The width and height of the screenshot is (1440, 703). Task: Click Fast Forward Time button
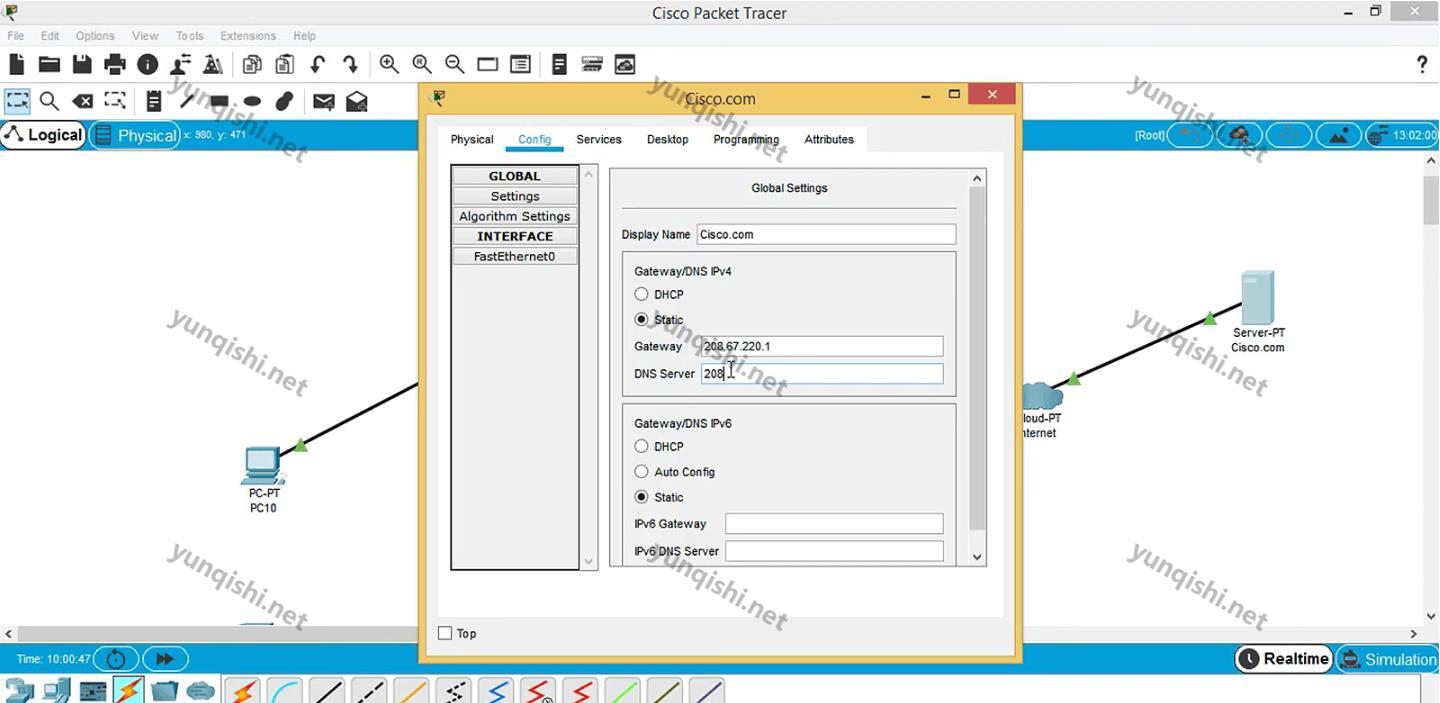[165, 659]
